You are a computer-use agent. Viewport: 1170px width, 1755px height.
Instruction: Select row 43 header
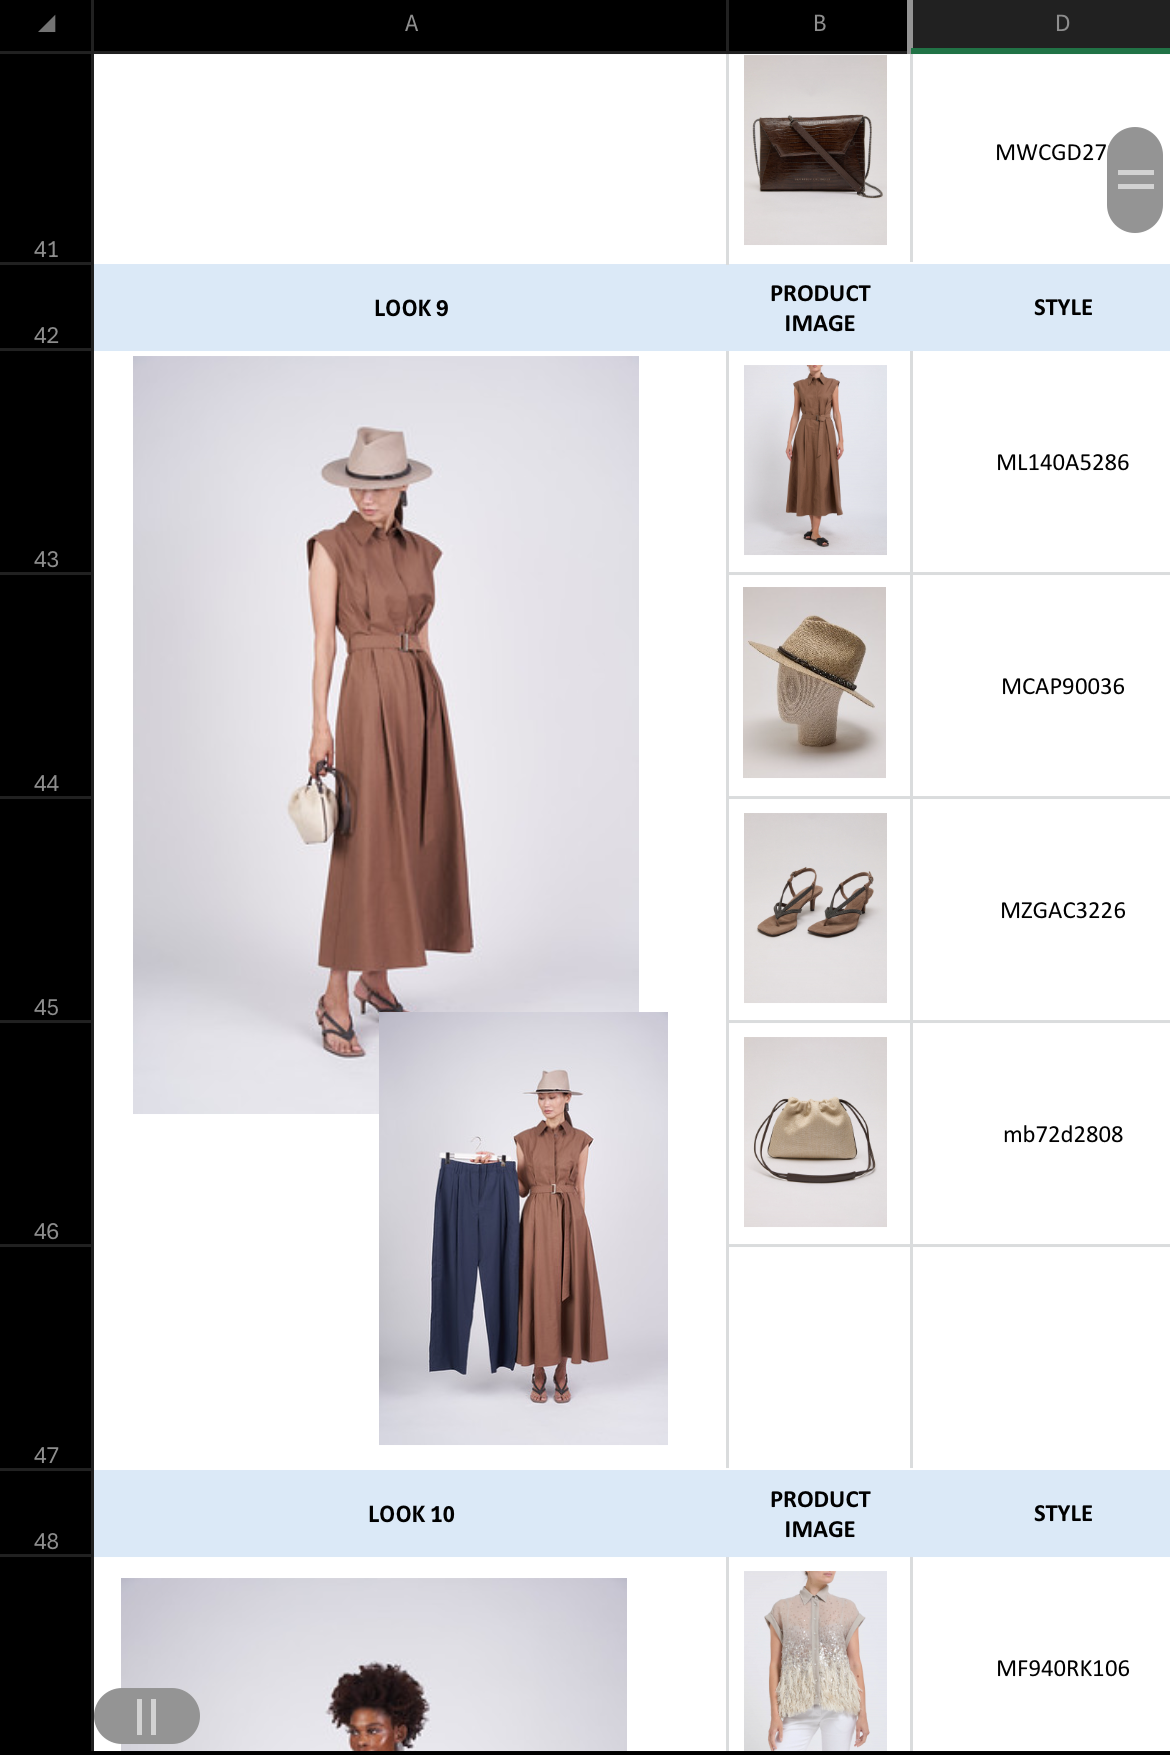pyautogui.click(x=46, y=462)
